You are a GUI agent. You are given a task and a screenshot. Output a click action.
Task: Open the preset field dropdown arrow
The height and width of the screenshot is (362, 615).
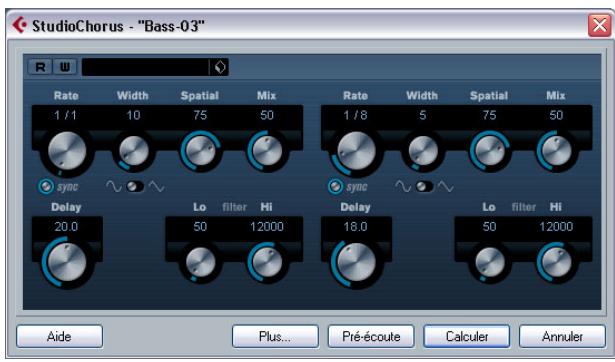220,67
